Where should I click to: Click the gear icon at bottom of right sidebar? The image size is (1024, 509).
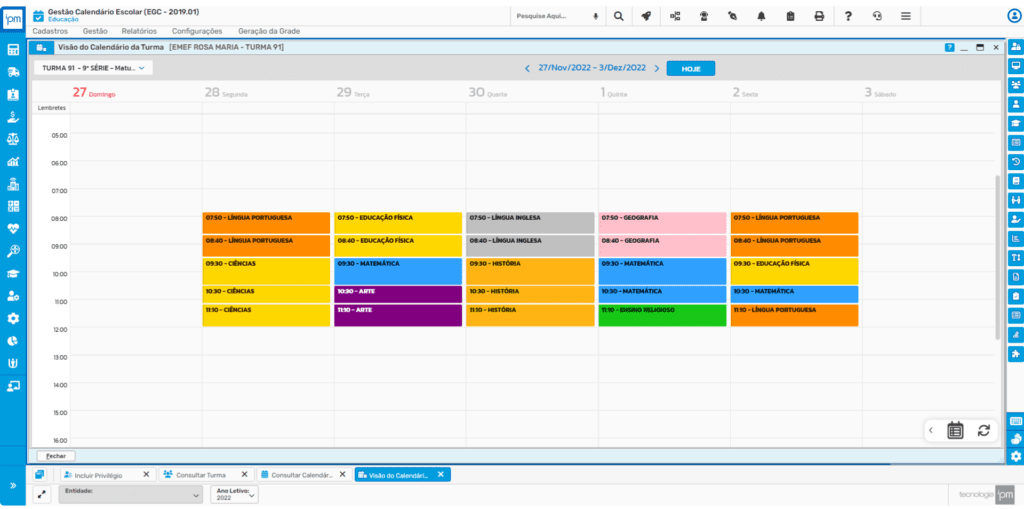click(x=1016, y=456)
